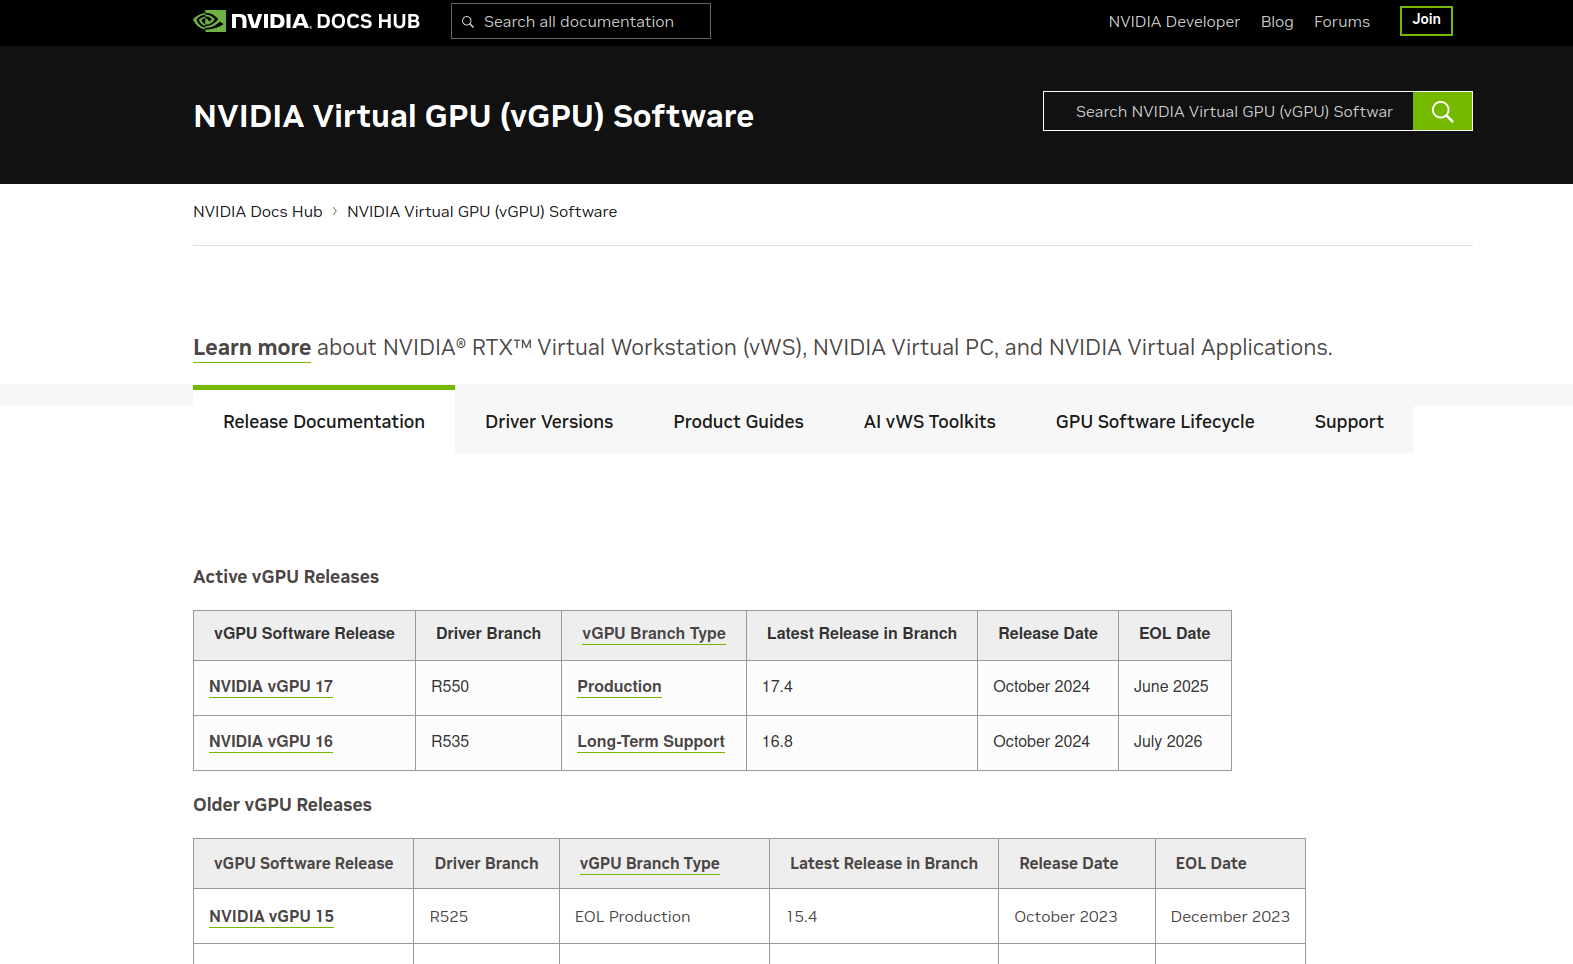The width and height of the screenshot is (1573, 964).
Task: Select the Release Documentation tab
Action: (x=324, y=421)
